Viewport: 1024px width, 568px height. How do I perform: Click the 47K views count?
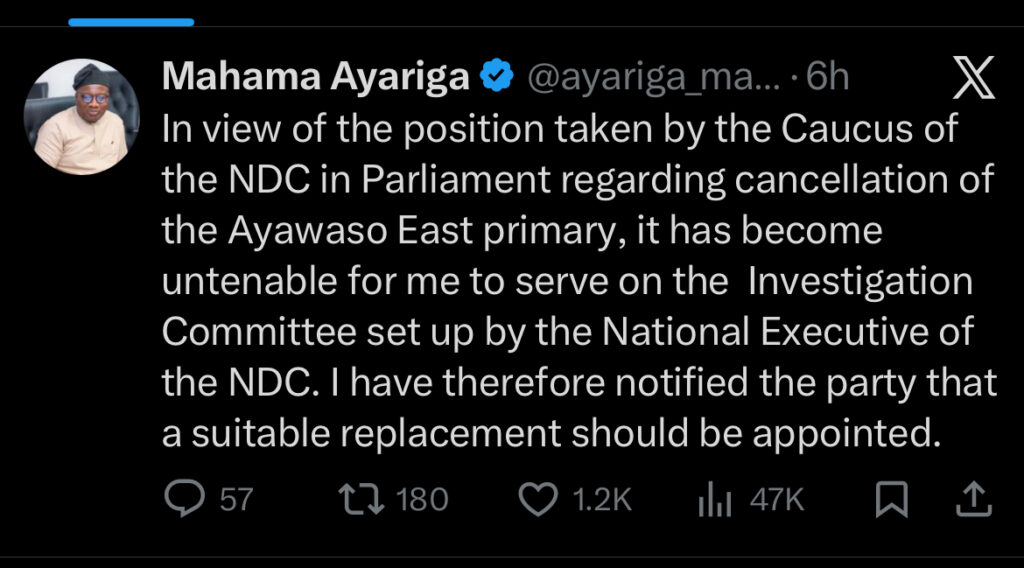777,500
